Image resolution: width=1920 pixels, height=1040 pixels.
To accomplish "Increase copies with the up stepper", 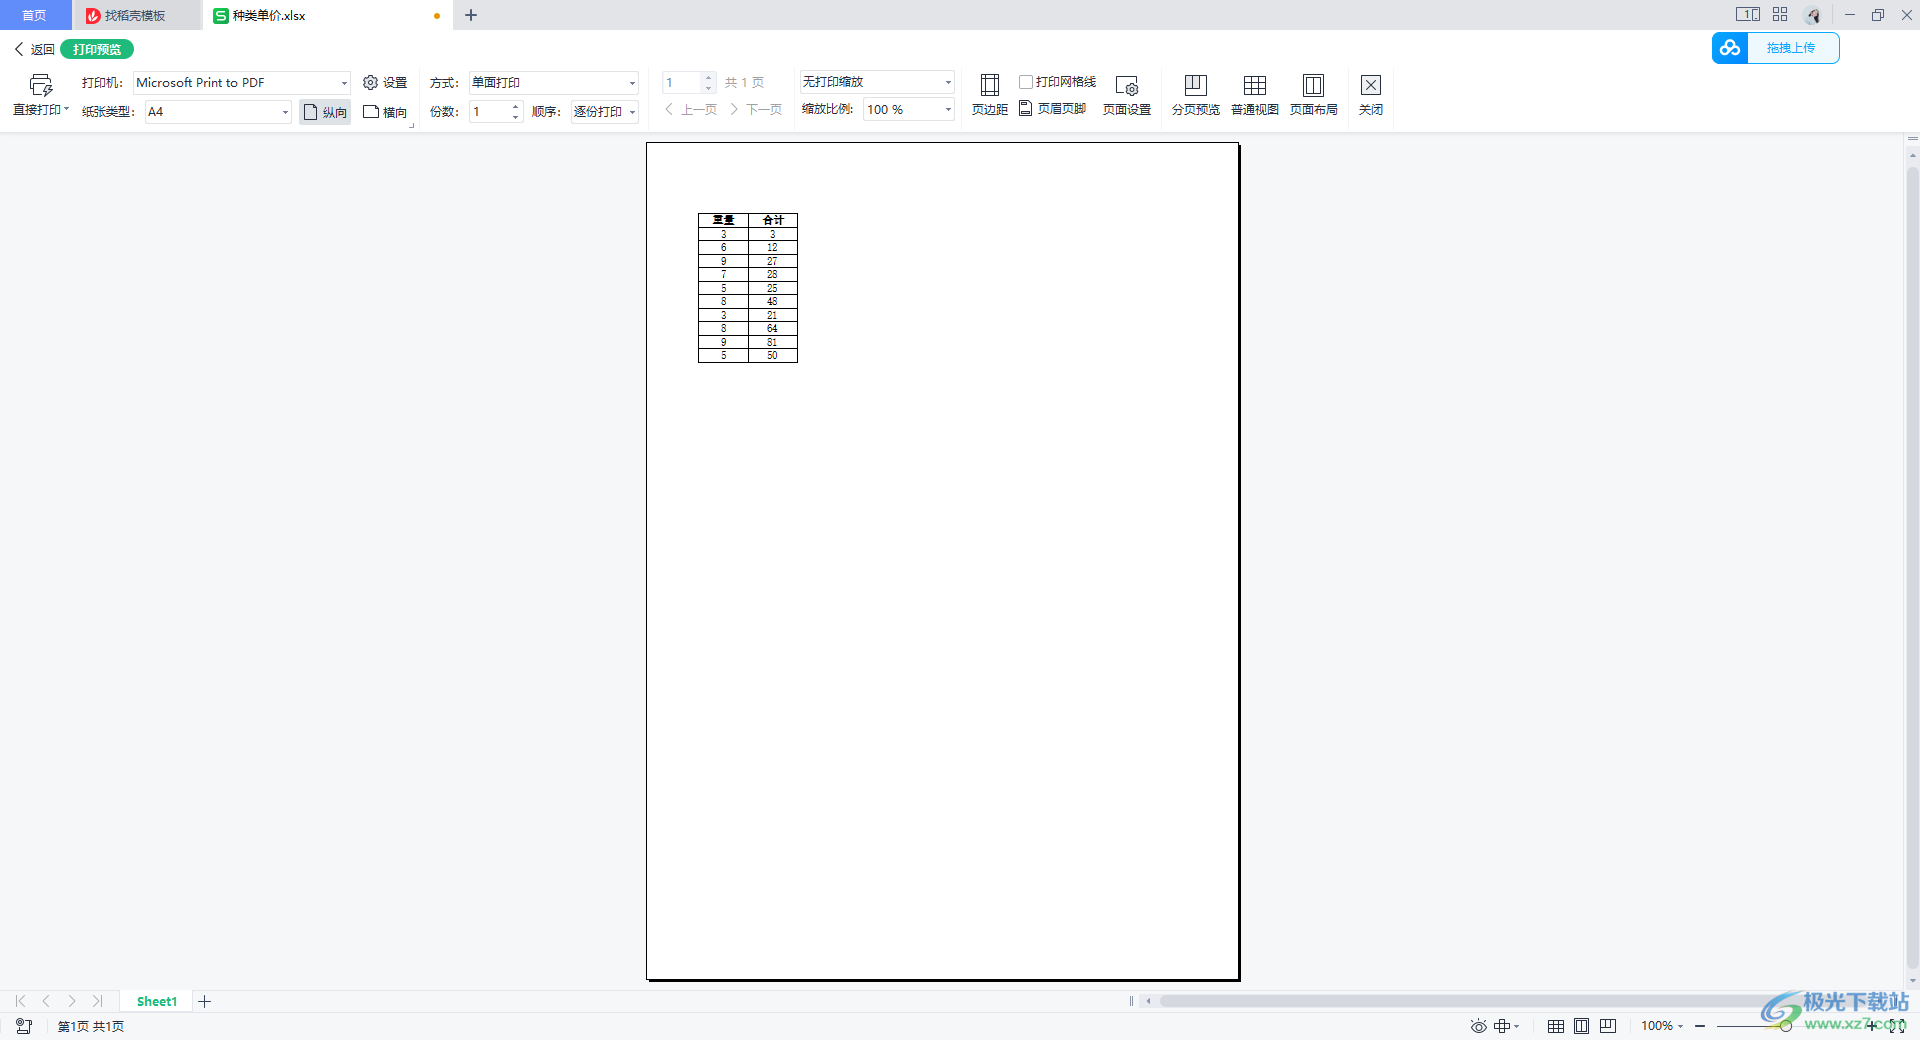I will [516, 106].
